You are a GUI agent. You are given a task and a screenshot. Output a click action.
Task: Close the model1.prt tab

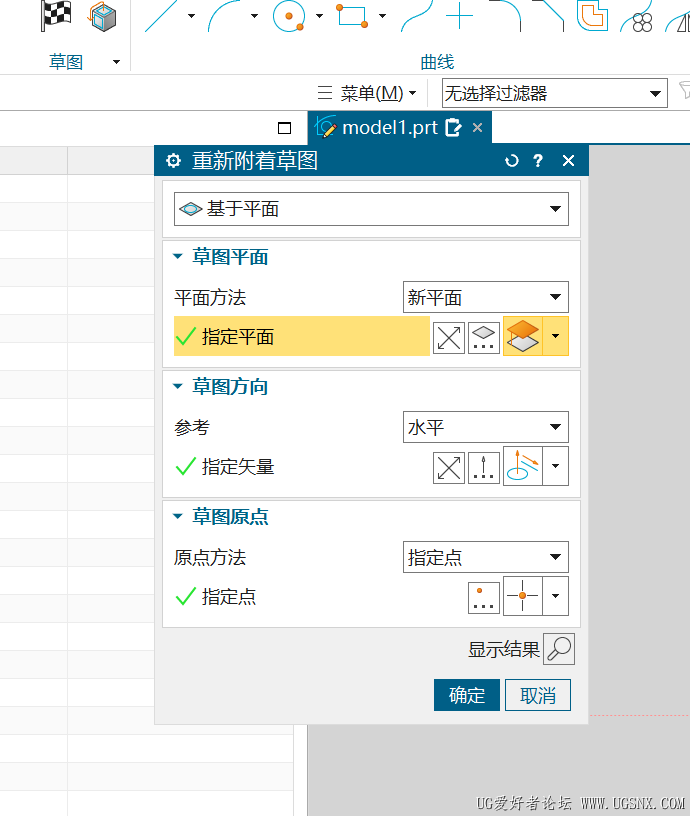click(x=478, y=128)
